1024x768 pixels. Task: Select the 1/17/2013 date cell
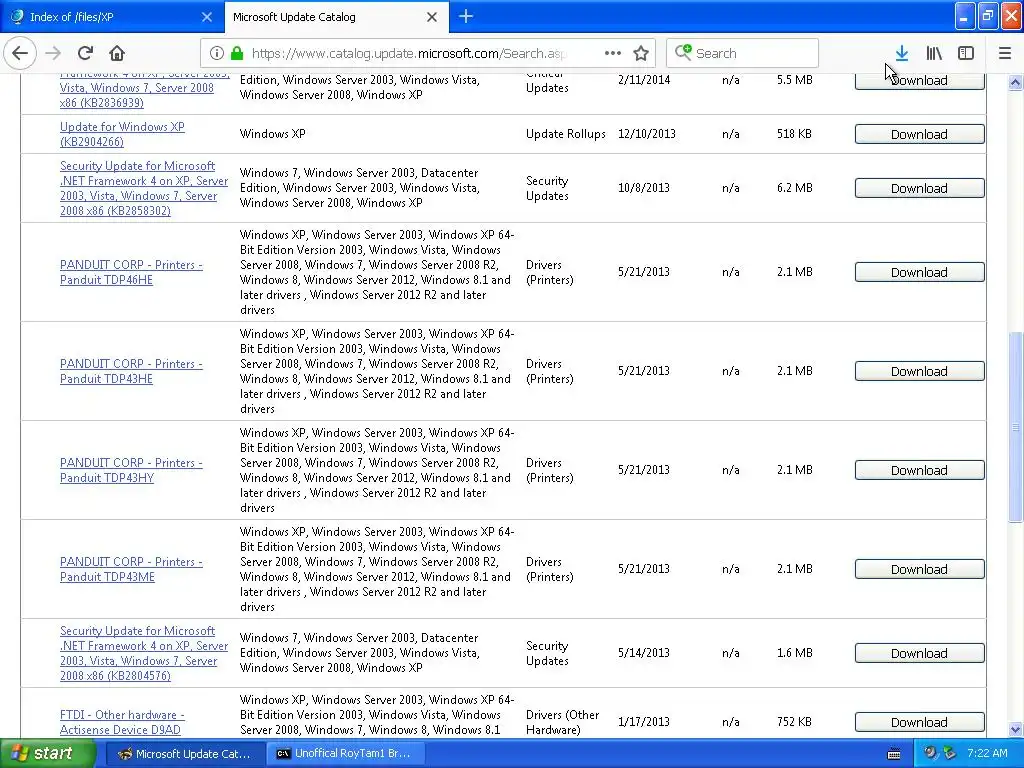coord(643,722)
